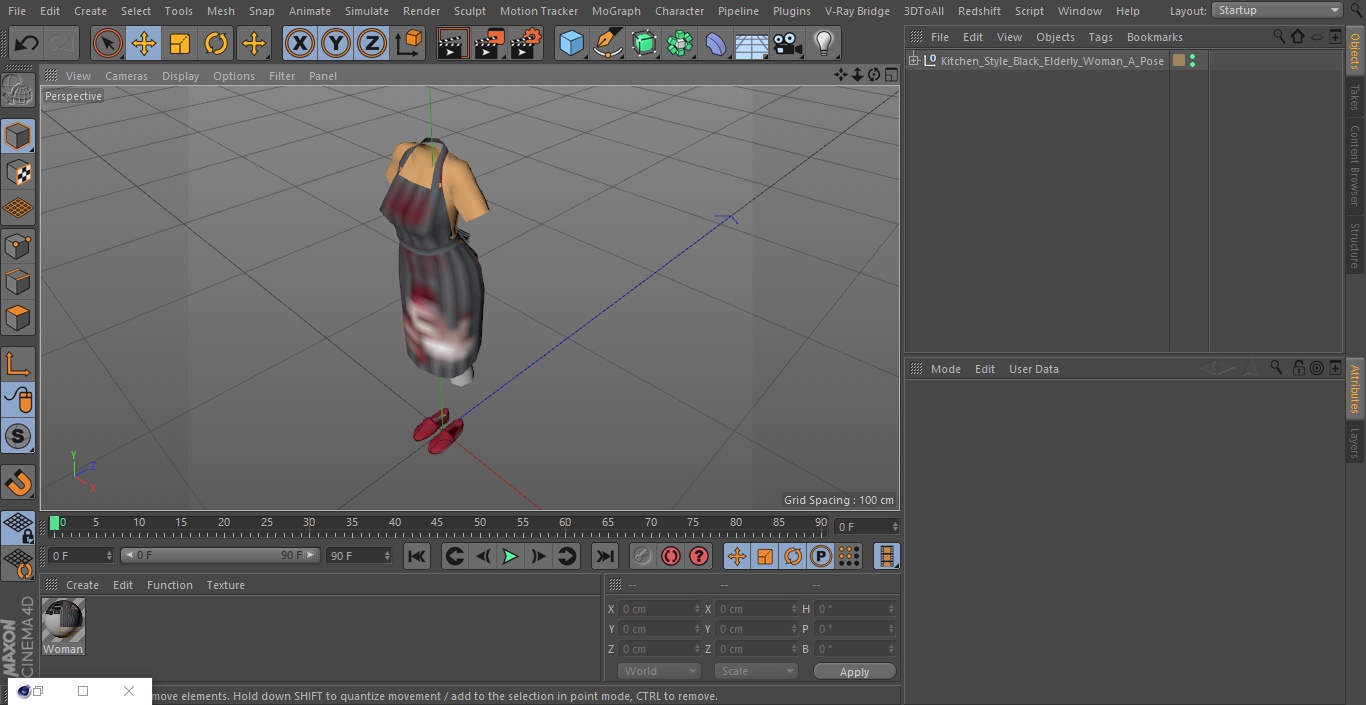The width and height of the screenshot is (1366, 705).
Task: Click timeline frame marker at 45
Action: 437,522
